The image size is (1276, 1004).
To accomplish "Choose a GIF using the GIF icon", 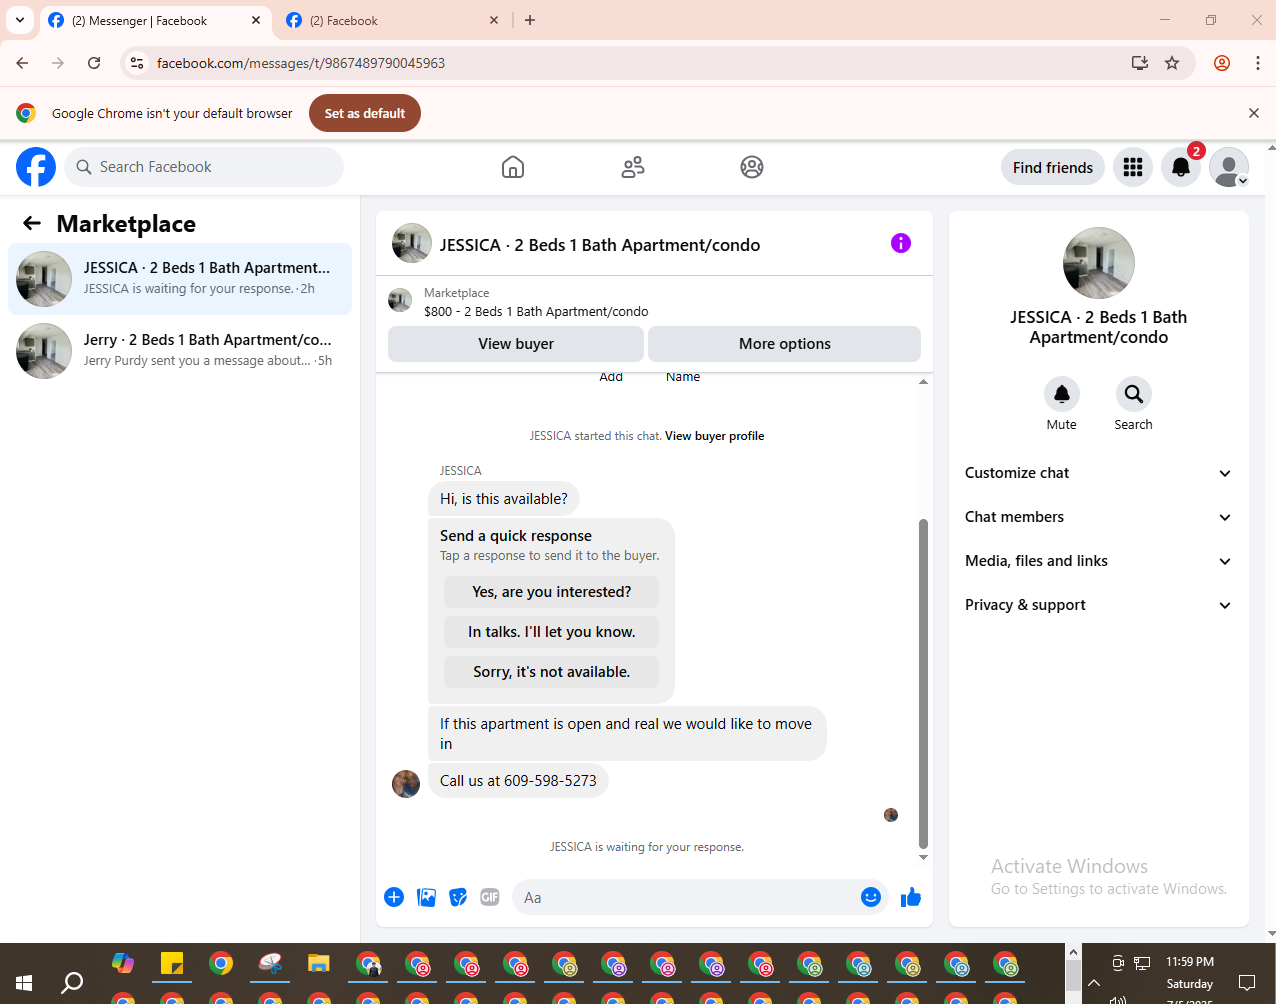I will click(490, 897).
